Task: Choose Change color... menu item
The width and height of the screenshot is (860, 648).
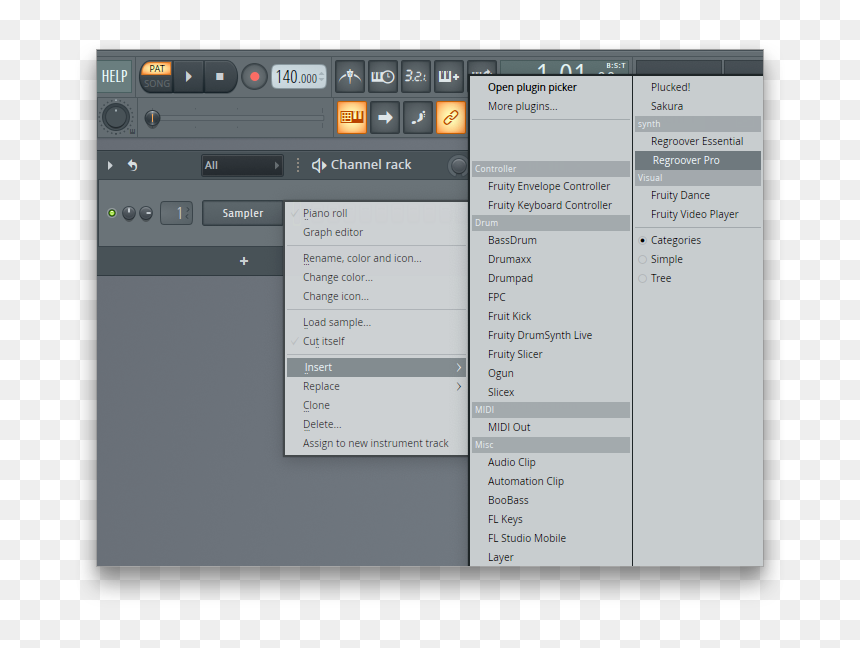Action: point(376,277)
